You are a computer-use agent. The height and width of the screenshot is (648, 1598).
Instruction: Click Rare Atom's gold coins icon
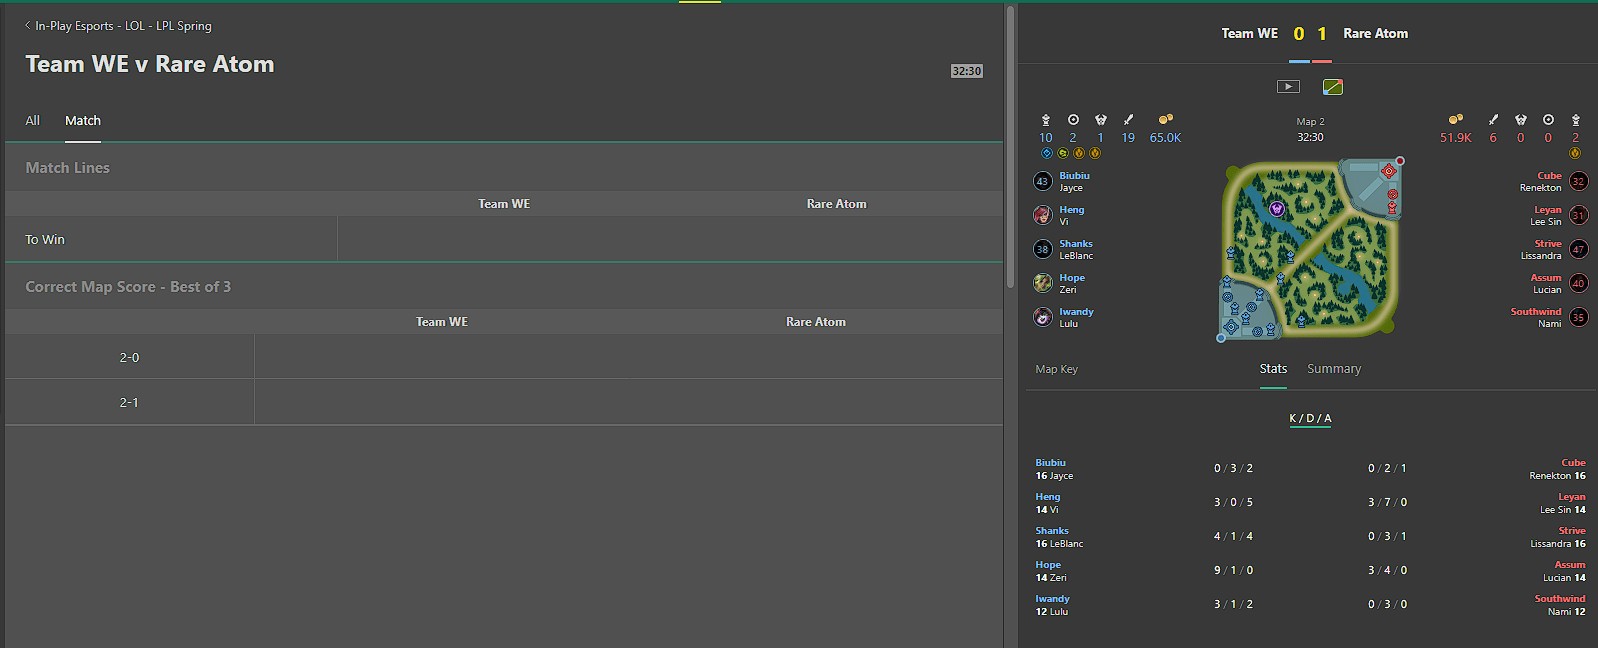coord(1456,120)
